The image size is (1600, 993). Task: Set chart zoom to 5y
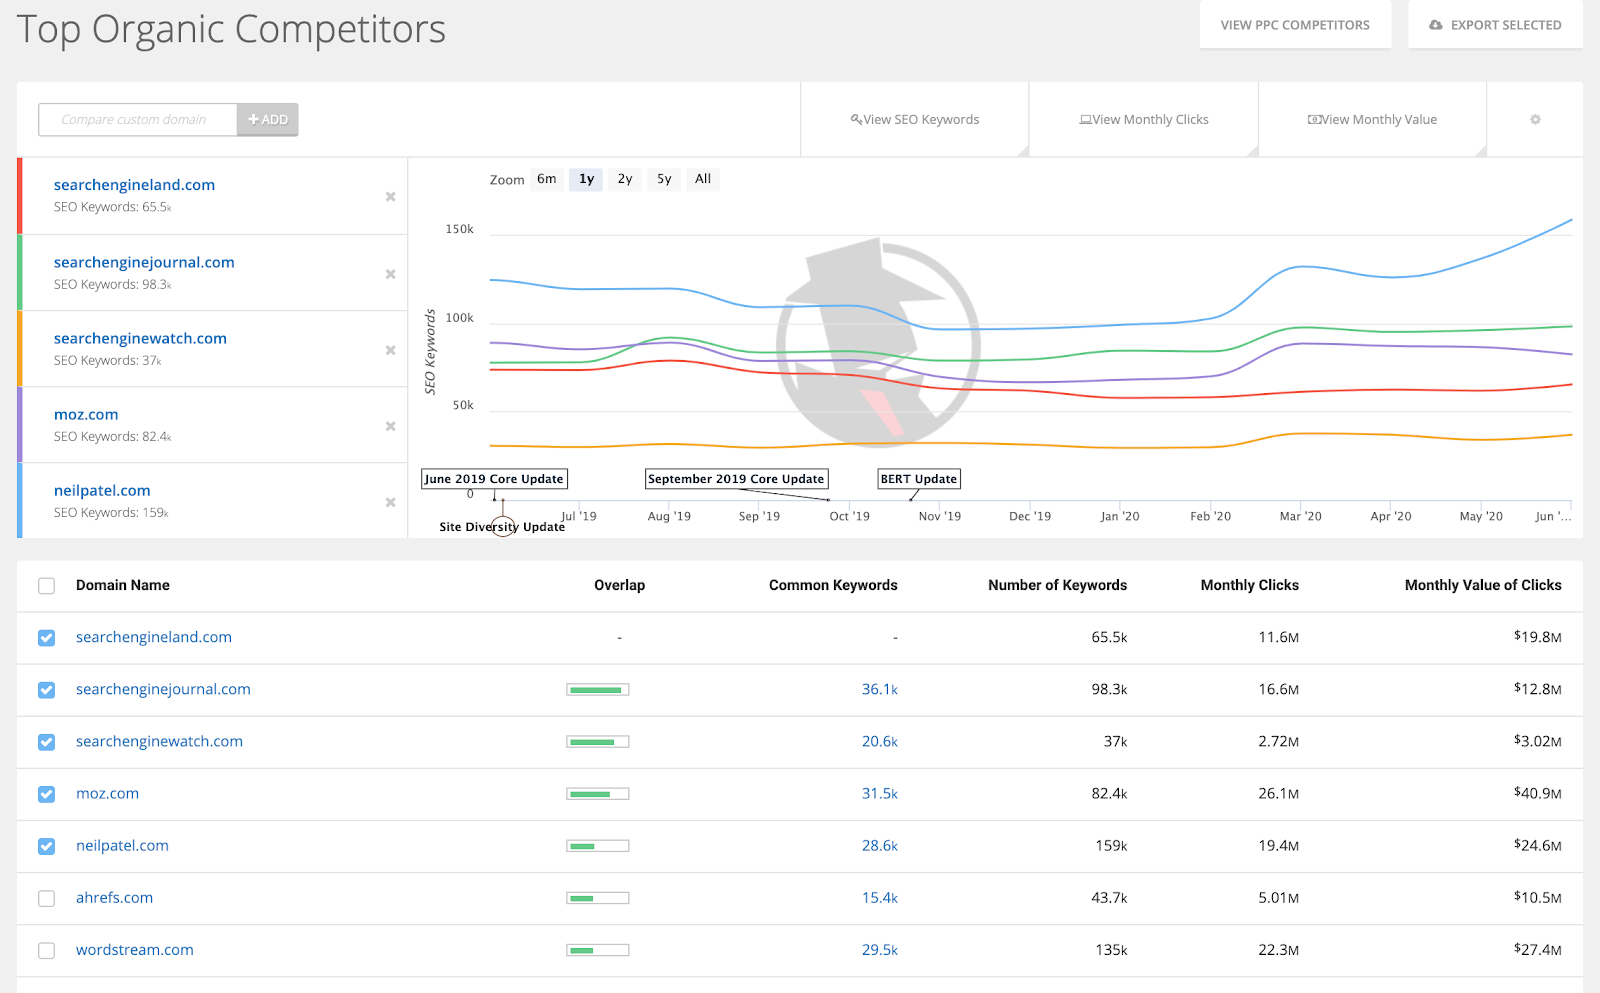[664, 179]
